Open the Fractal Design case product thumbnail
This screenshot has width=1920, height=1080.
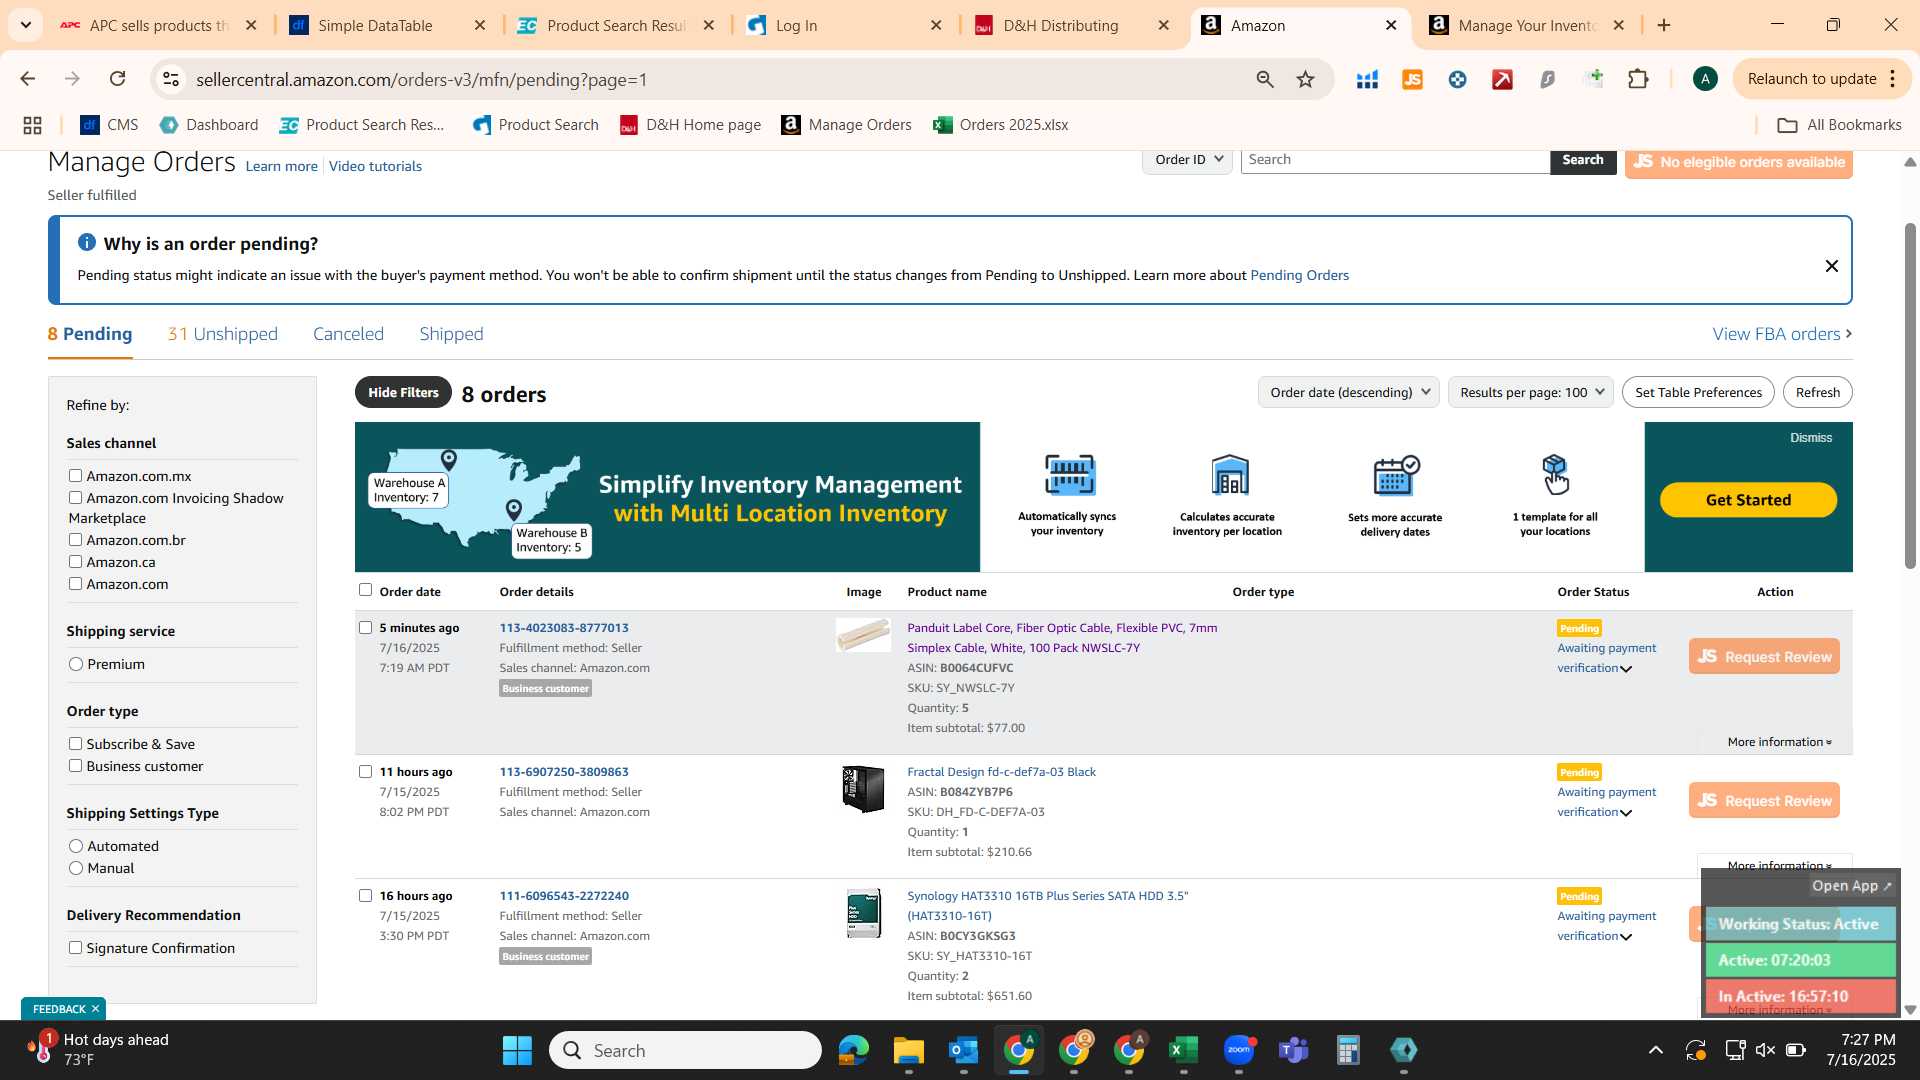(x=863, y=789)
